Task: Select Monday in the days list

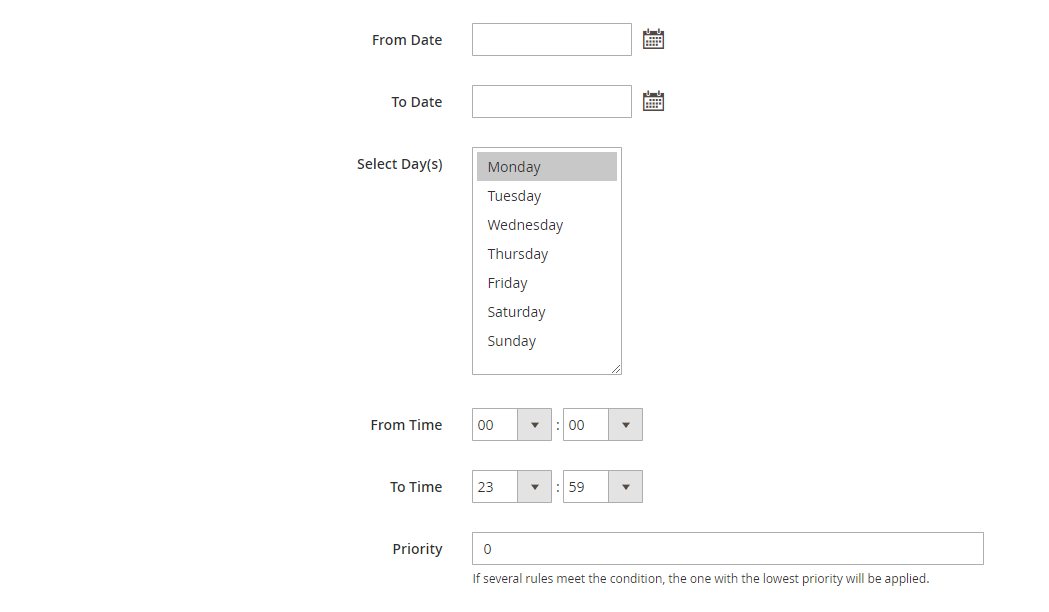Action: (x=546, y=167)
